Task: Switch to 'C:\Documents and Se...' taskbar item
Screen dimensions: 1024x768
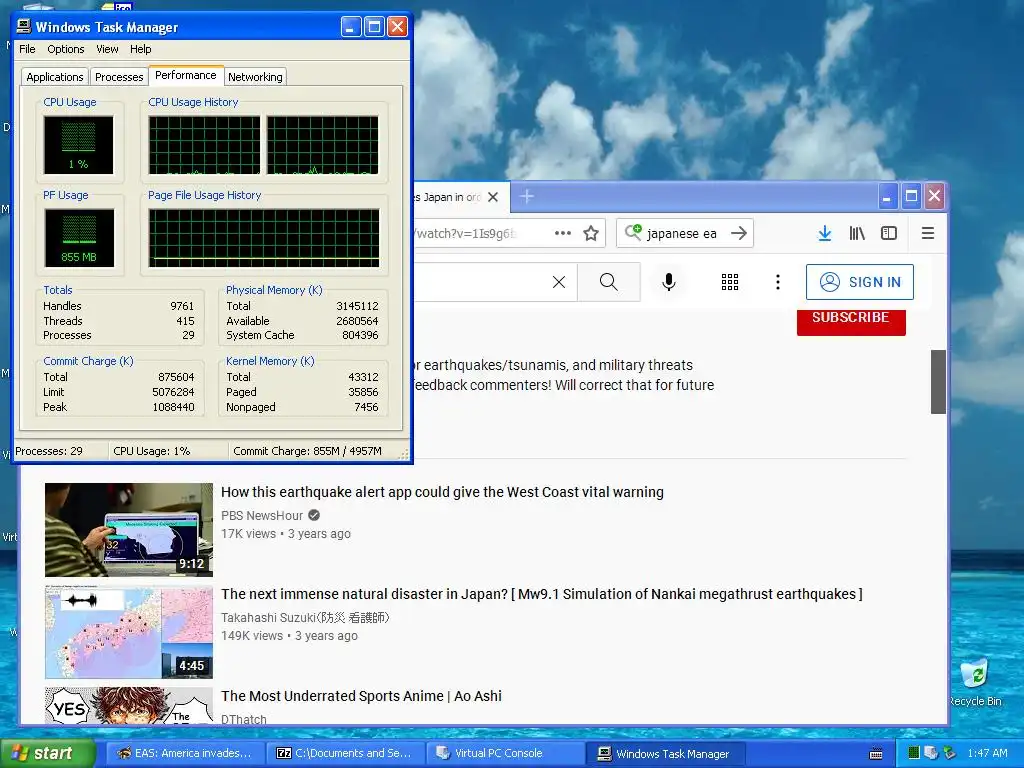Action: tap(345, 754)
